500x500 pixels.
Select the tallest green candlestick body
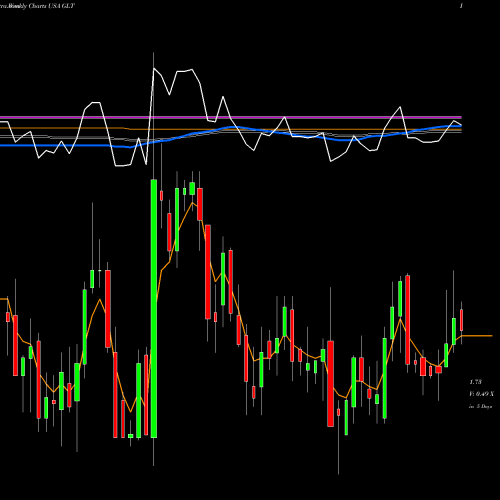pyautogui.click(x=154, y=308)
